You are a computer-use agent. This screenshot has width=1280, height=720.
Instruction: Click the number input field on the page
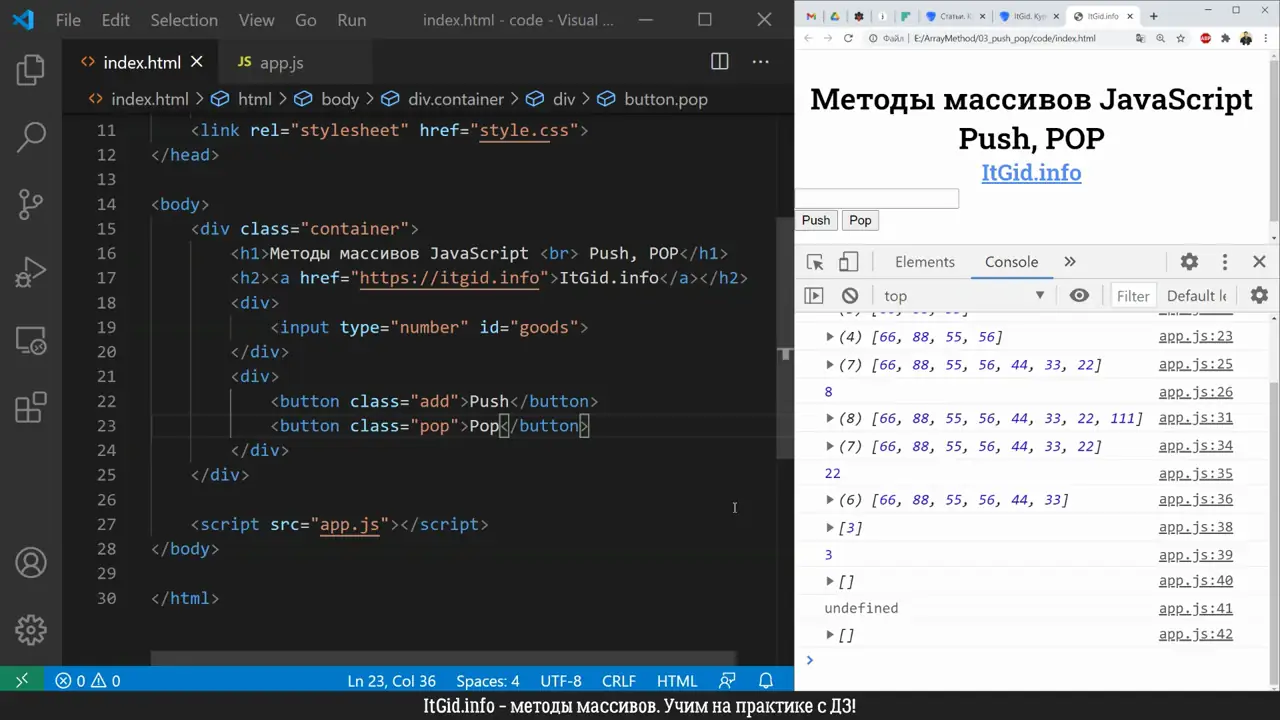[x=876, y=198]
